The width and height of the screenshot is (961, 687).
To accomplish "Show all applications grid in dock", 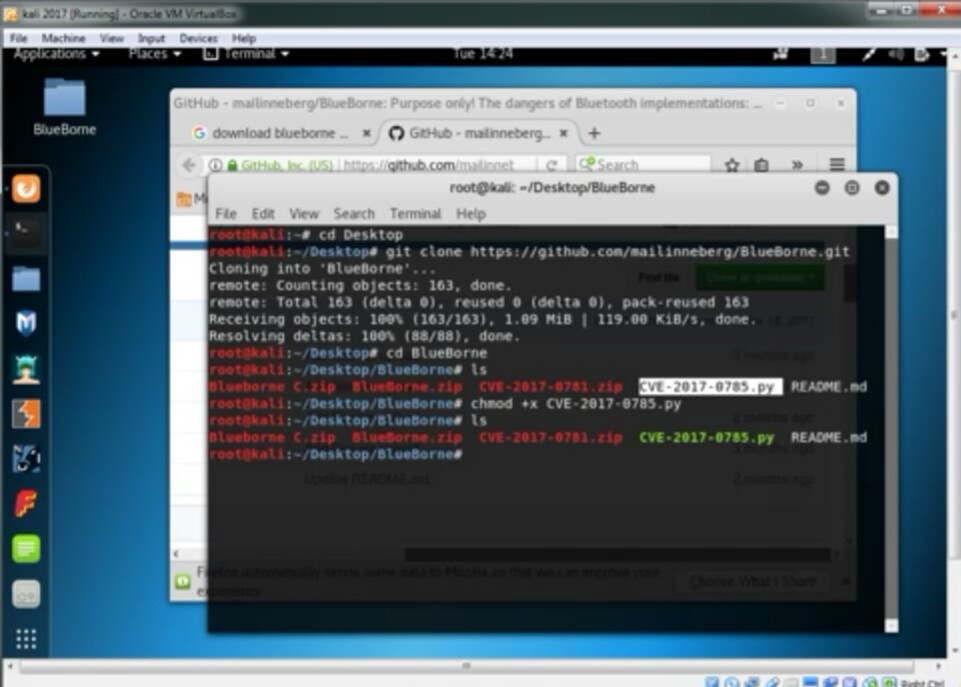I will 26,639.
